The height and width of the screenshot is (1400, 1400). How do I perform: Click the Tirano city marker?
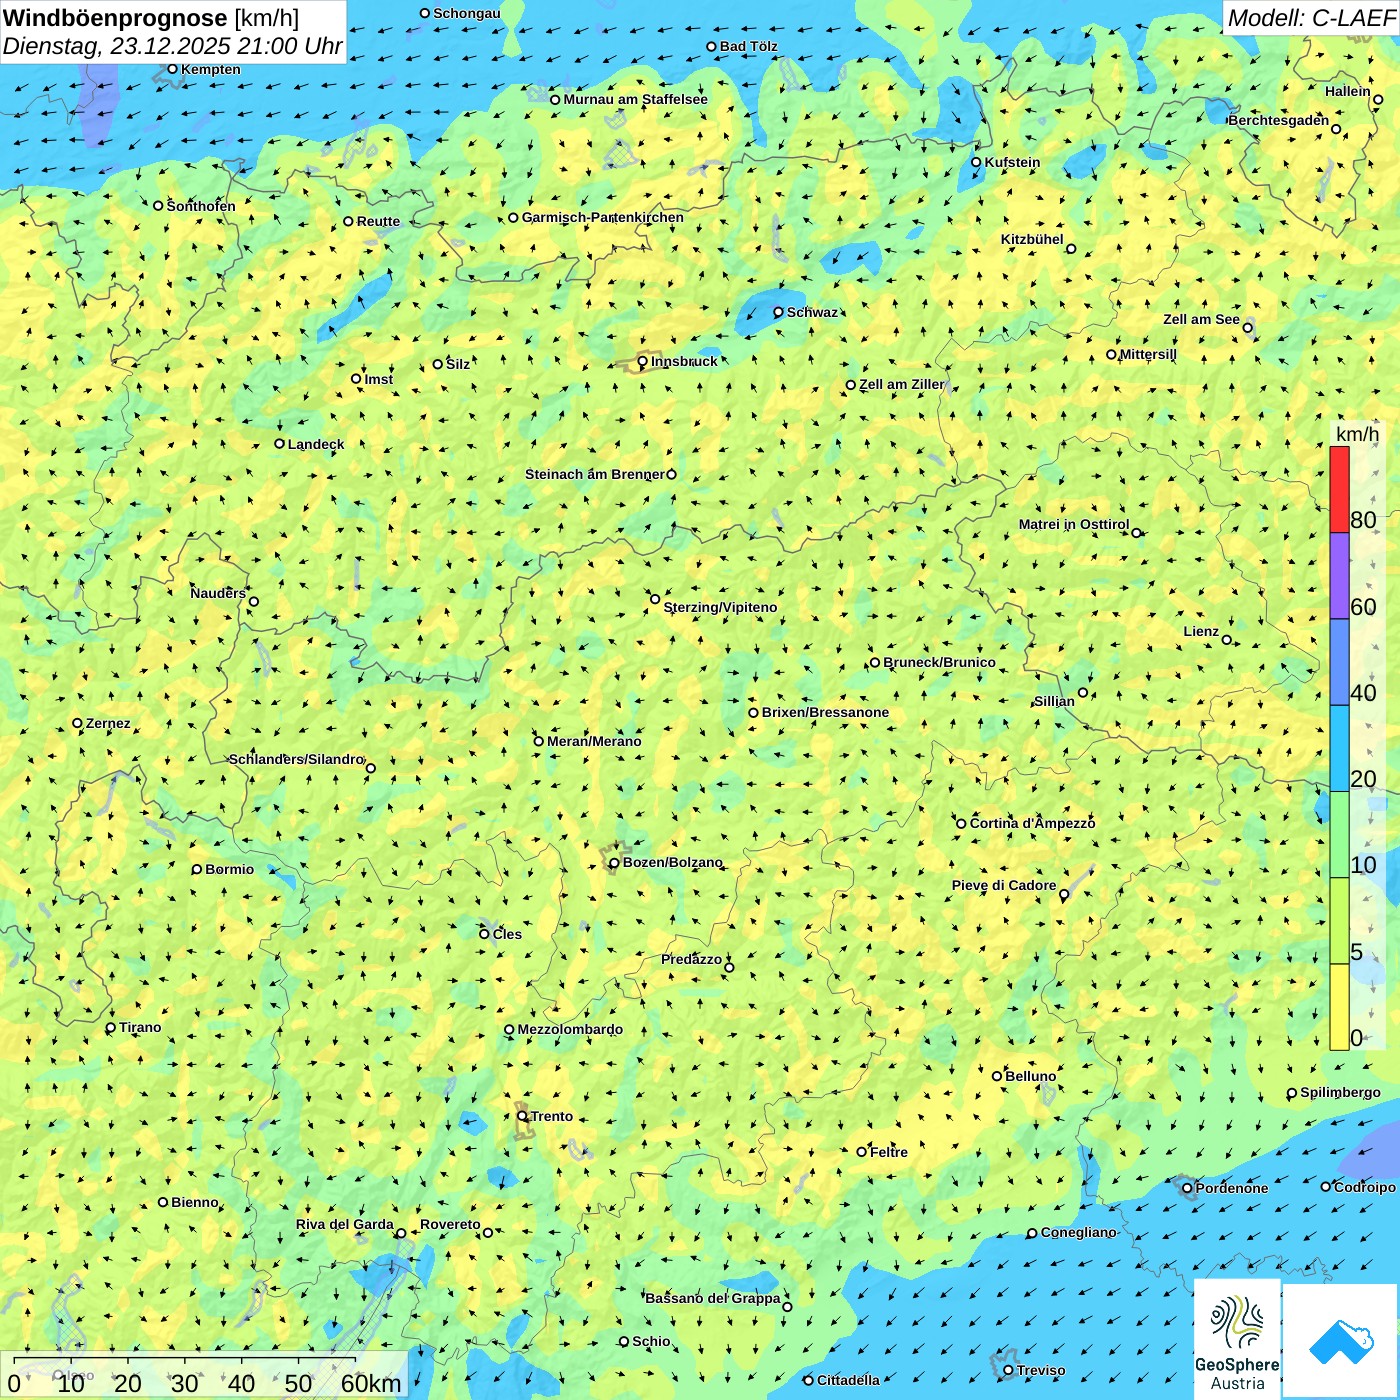[x=111, y=1028]
